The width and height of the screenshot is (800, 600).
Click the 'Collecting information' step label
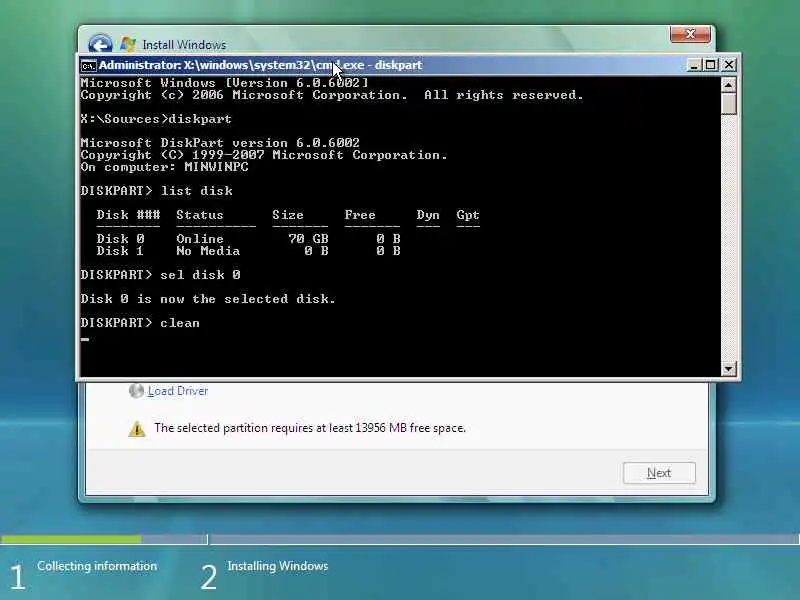tap(97, 566)
